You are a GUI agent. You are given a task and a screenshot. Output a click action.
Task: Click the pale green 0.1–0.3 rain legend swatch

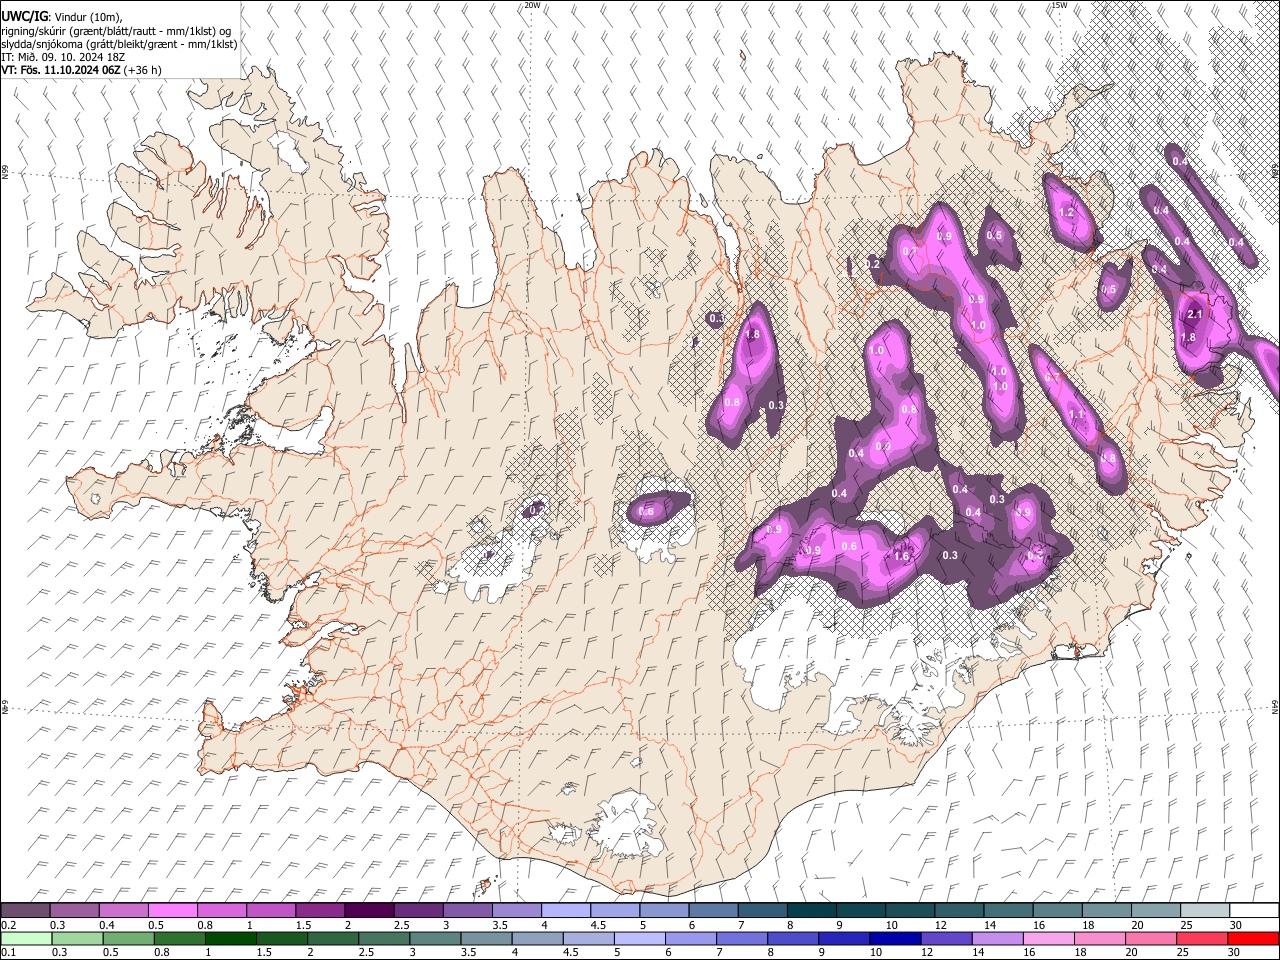[26, 938]
